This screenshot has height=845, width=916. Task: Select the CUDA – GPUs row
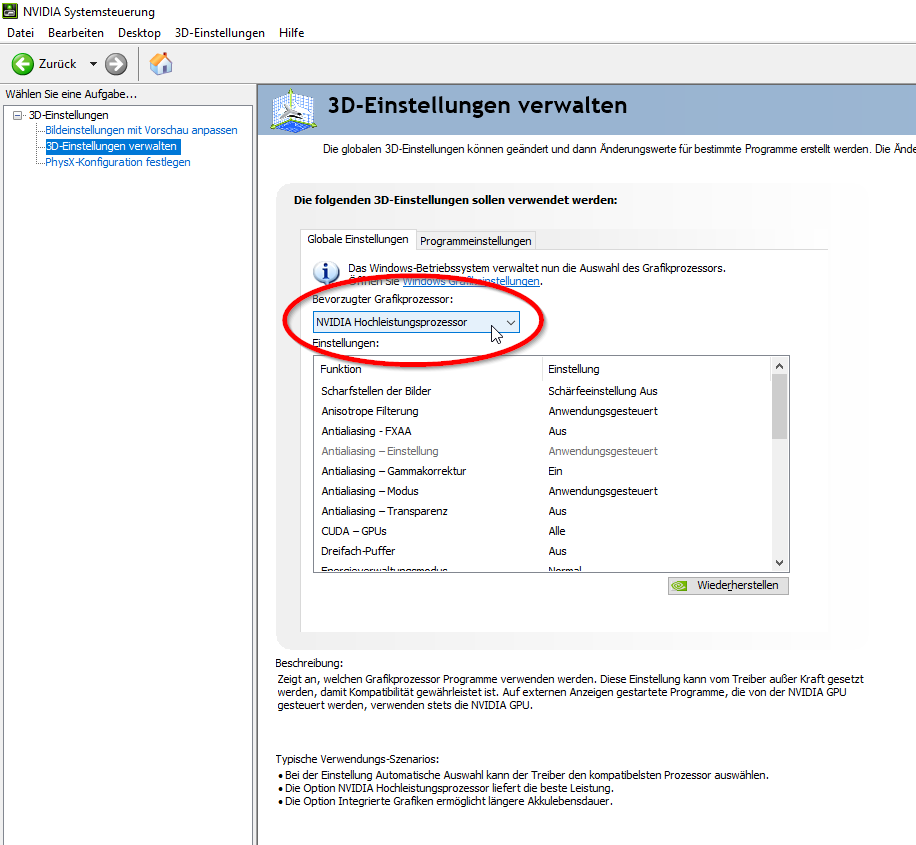pos(542,531)
